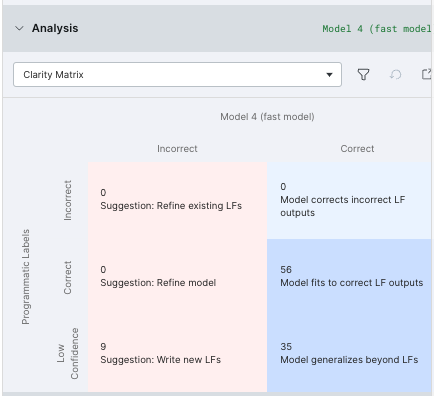434x396 pixels.
Task: Click the 'Refine model' suggestion cell
Action: [177, 277]
